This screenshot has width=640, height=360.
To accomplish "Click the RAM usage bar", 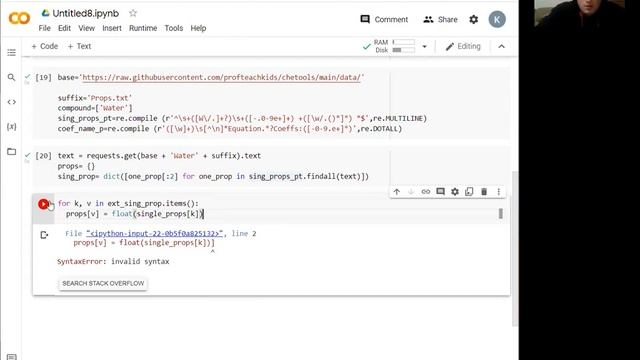I will pos(403,42).
